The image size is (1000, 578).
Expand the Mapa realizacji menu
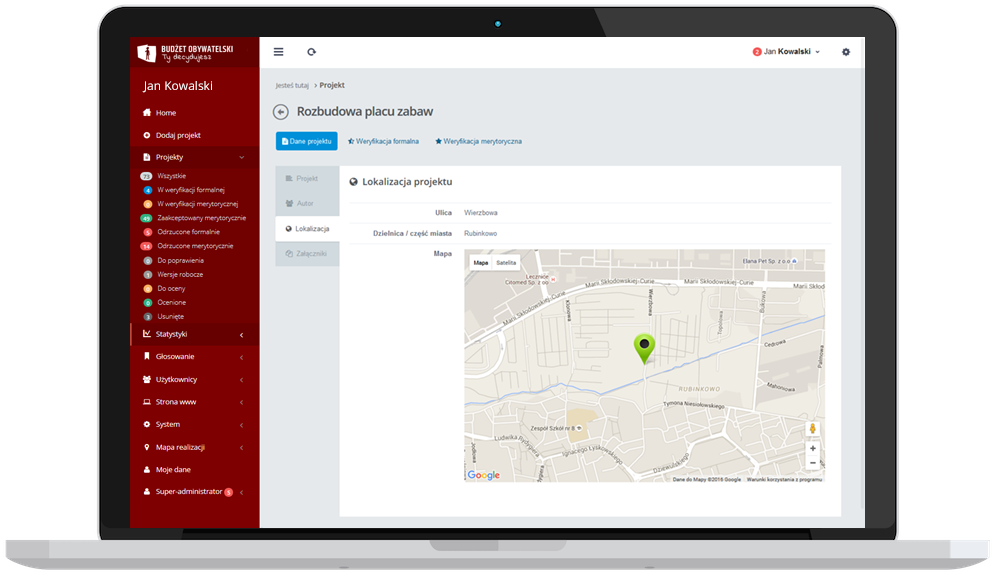coord(195,447)
